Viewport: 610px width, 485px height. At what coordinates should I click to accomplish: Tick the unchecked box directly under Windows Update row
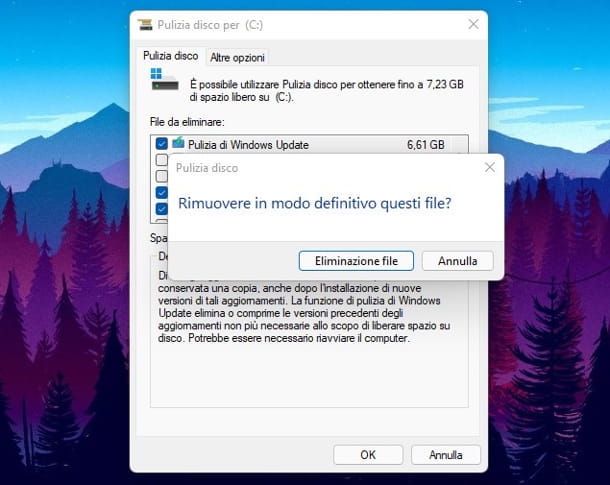[161, 160]
